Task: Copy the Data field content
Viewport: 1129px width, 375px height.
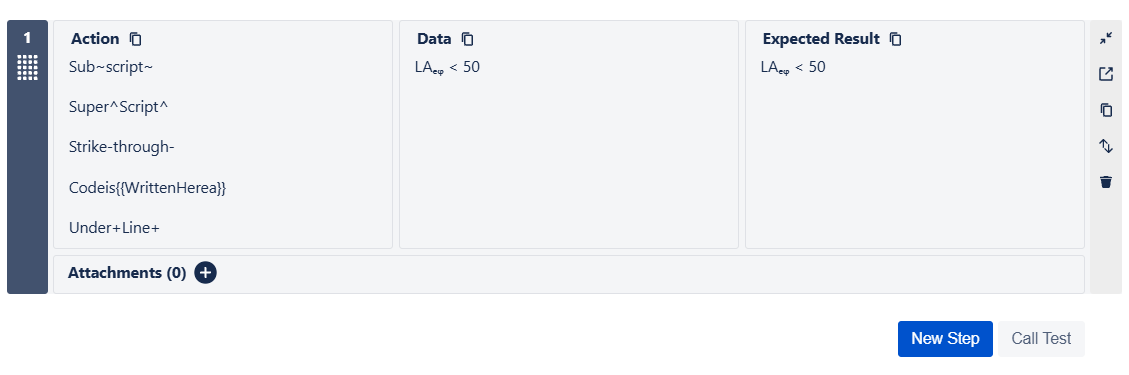Action: (467, 39)
